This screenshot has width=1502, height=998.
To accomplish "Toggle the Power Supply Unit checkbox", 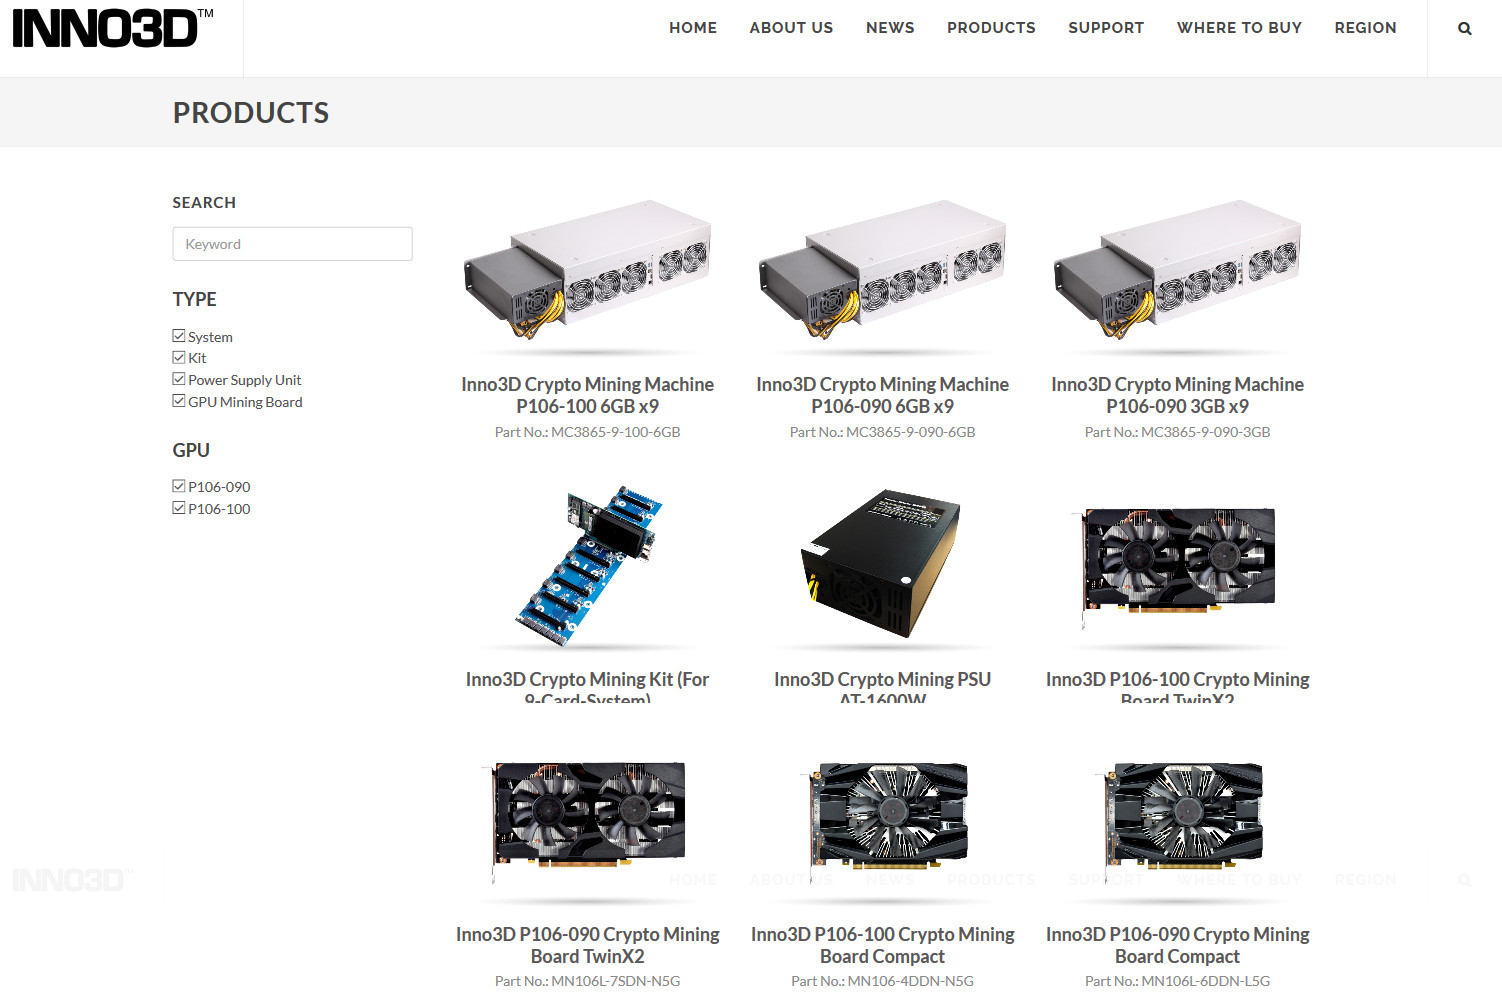I will coord(179,379).
